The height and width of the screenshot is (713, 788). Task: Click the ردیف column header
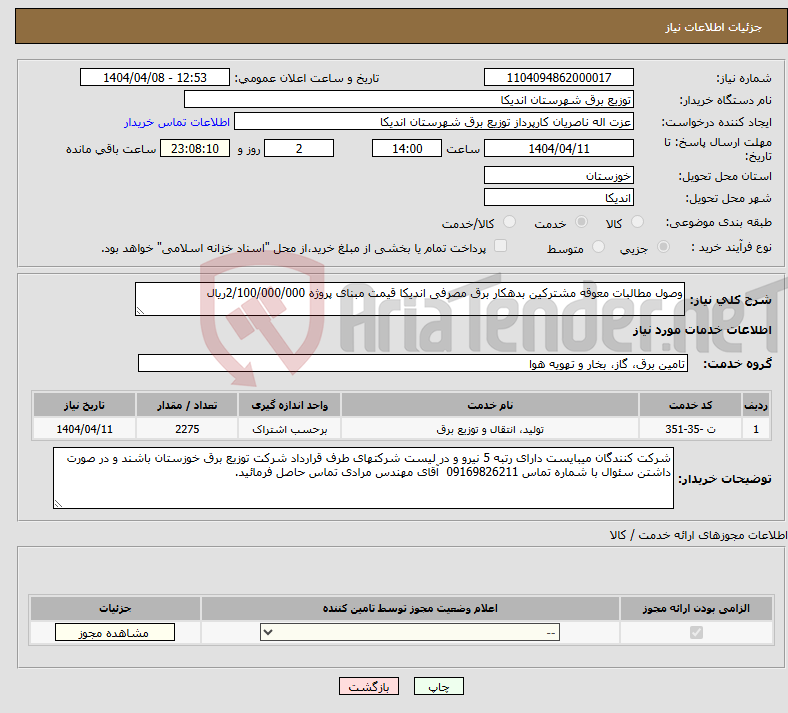[756, 405]
